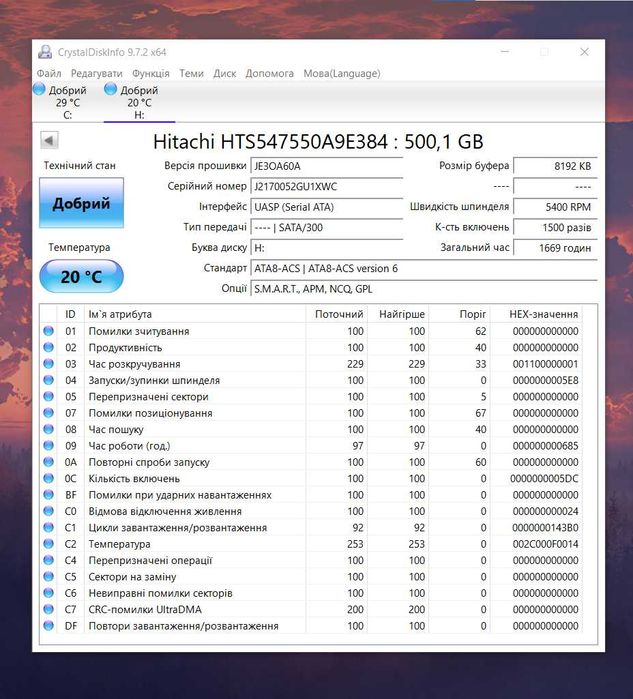The width and height of the screenshot is (633, 699).
Task: Click the standard field ATA8-ACS version 6
Action: 423,268
